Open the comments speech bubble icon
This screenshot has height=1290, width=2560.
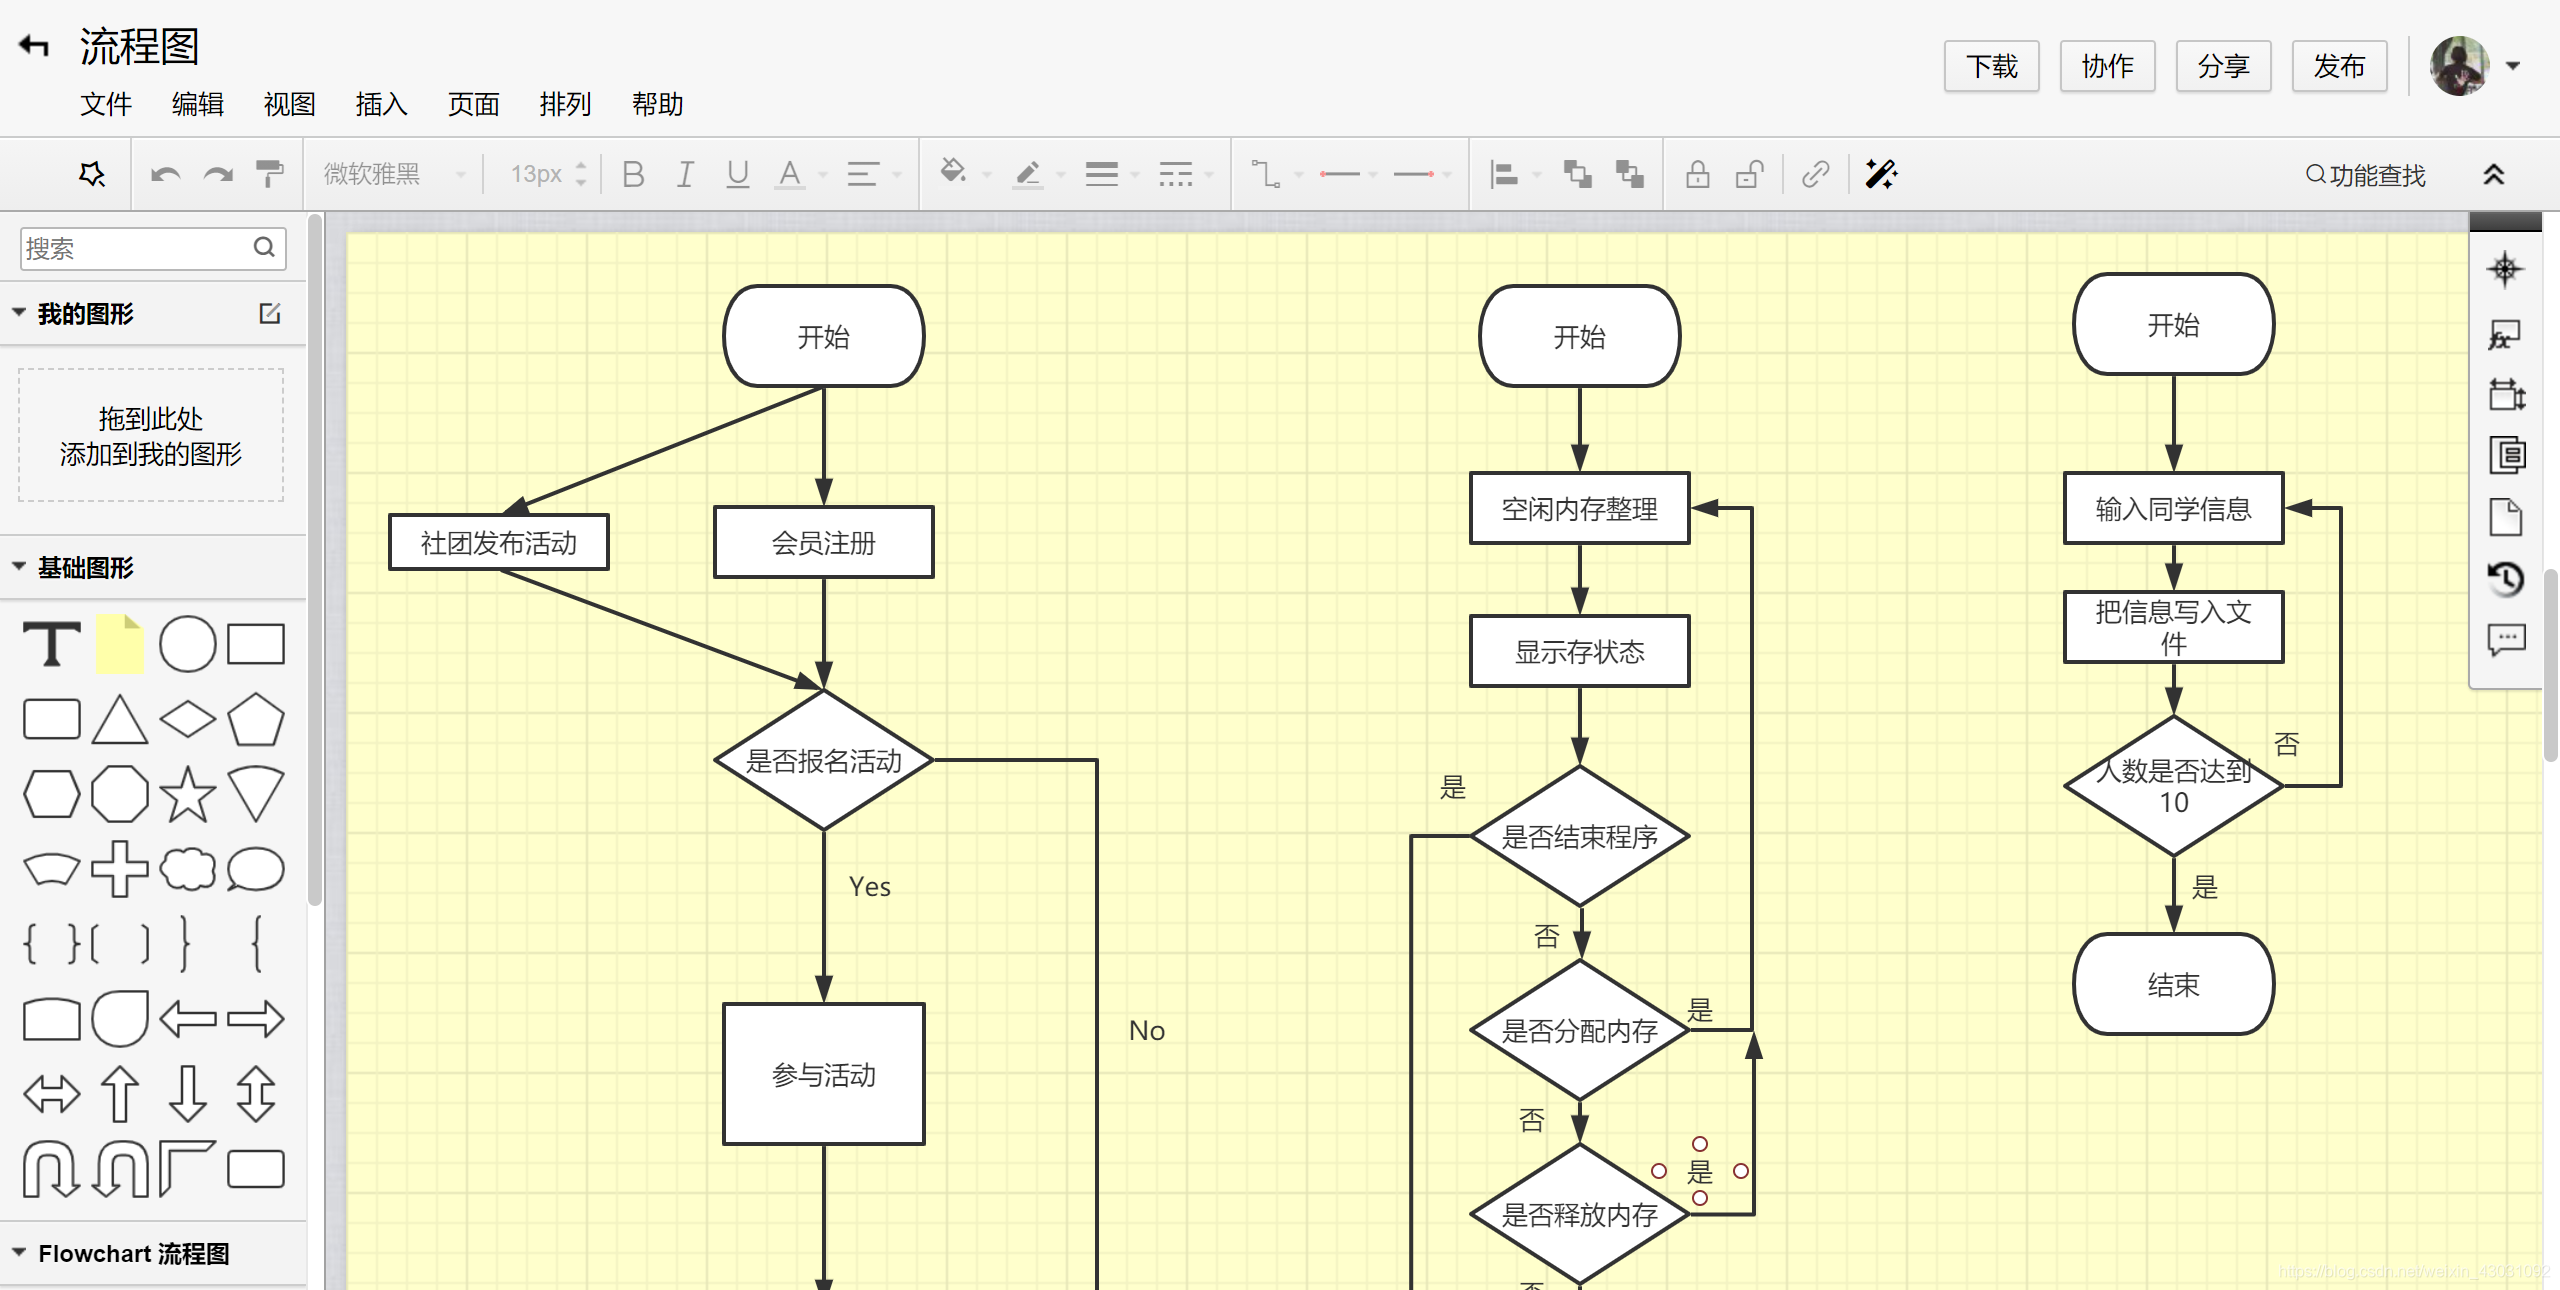[x=2505, y=640]
